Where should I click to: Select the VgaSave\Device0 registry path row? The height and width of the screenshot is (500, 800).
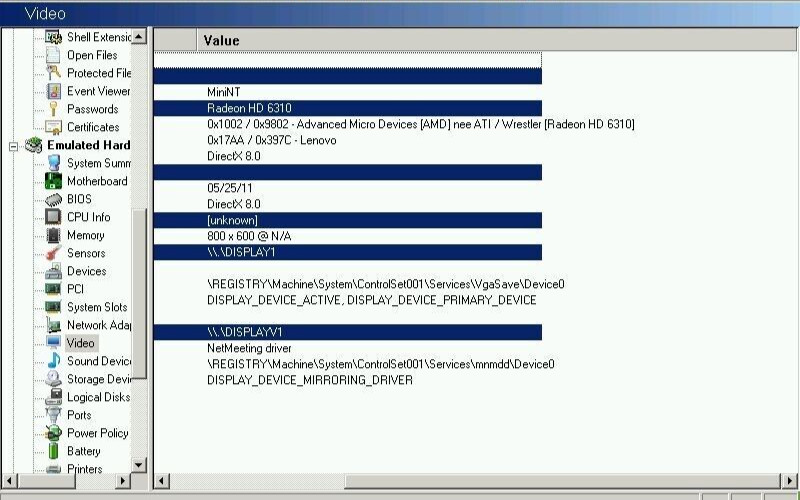pyautogui.click(x=359, y=284)
